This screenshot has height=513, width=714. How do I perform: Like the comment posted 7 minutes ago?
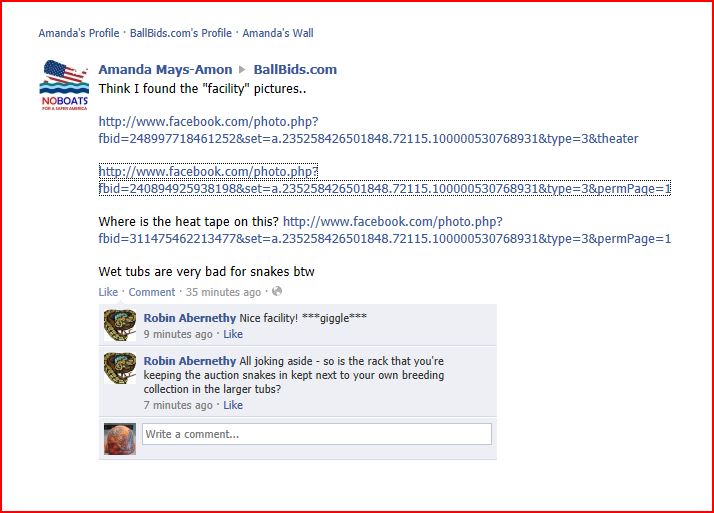[x=233, y=405]
